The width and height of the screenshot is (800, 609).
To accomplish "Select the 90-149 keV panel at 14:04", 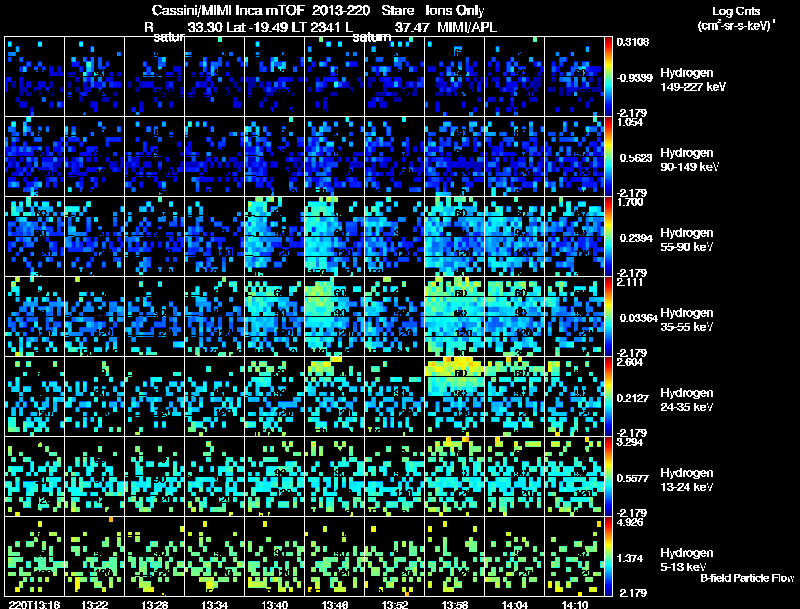I will click(x=514, y=157).
